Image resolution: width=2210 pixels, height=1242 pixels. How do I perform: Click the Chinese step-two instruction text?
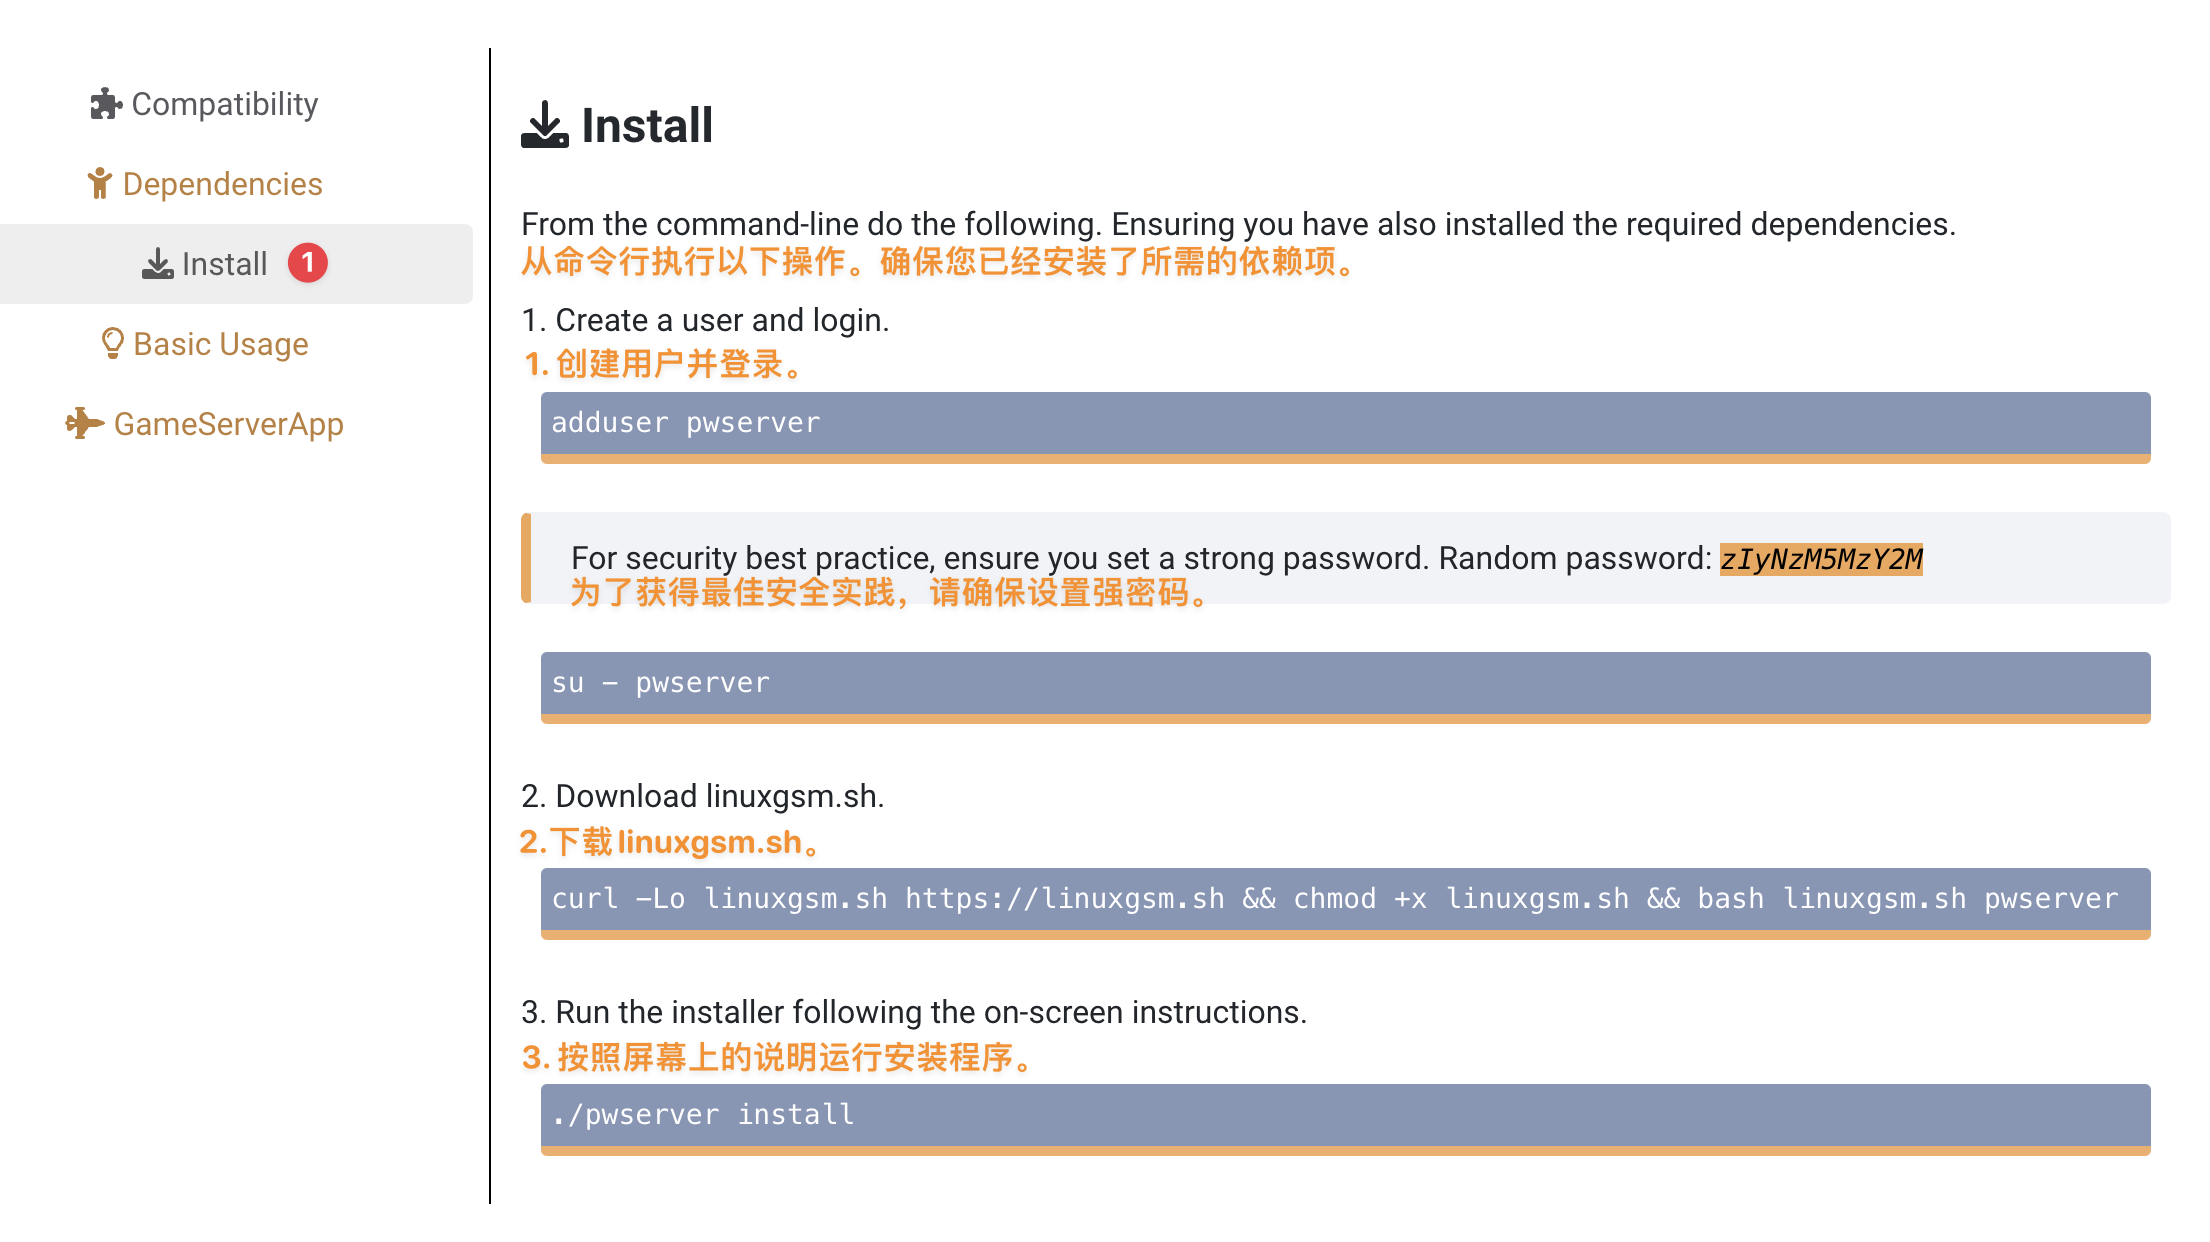(667, 841)
